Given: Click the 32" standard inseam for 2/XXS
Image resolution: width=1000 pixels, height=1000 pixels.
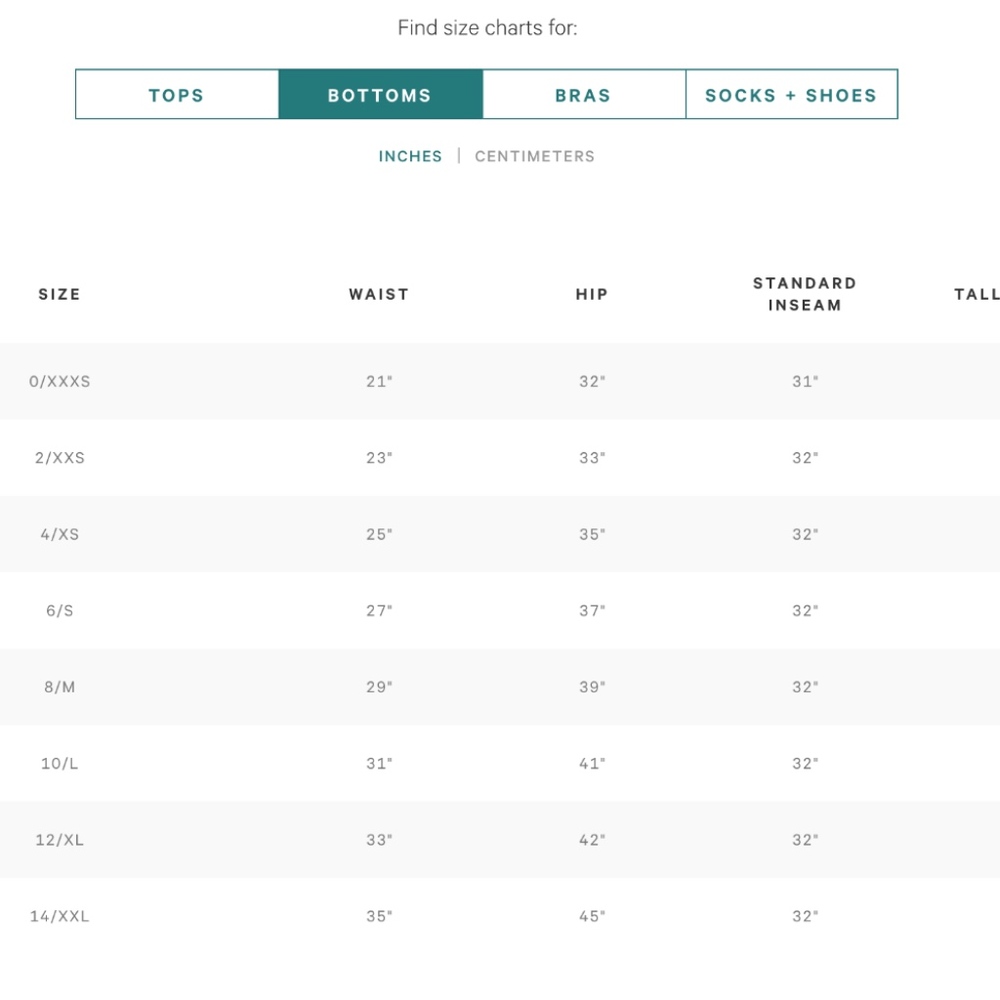Looking at the screenshot, I should (x=805, y=458).
